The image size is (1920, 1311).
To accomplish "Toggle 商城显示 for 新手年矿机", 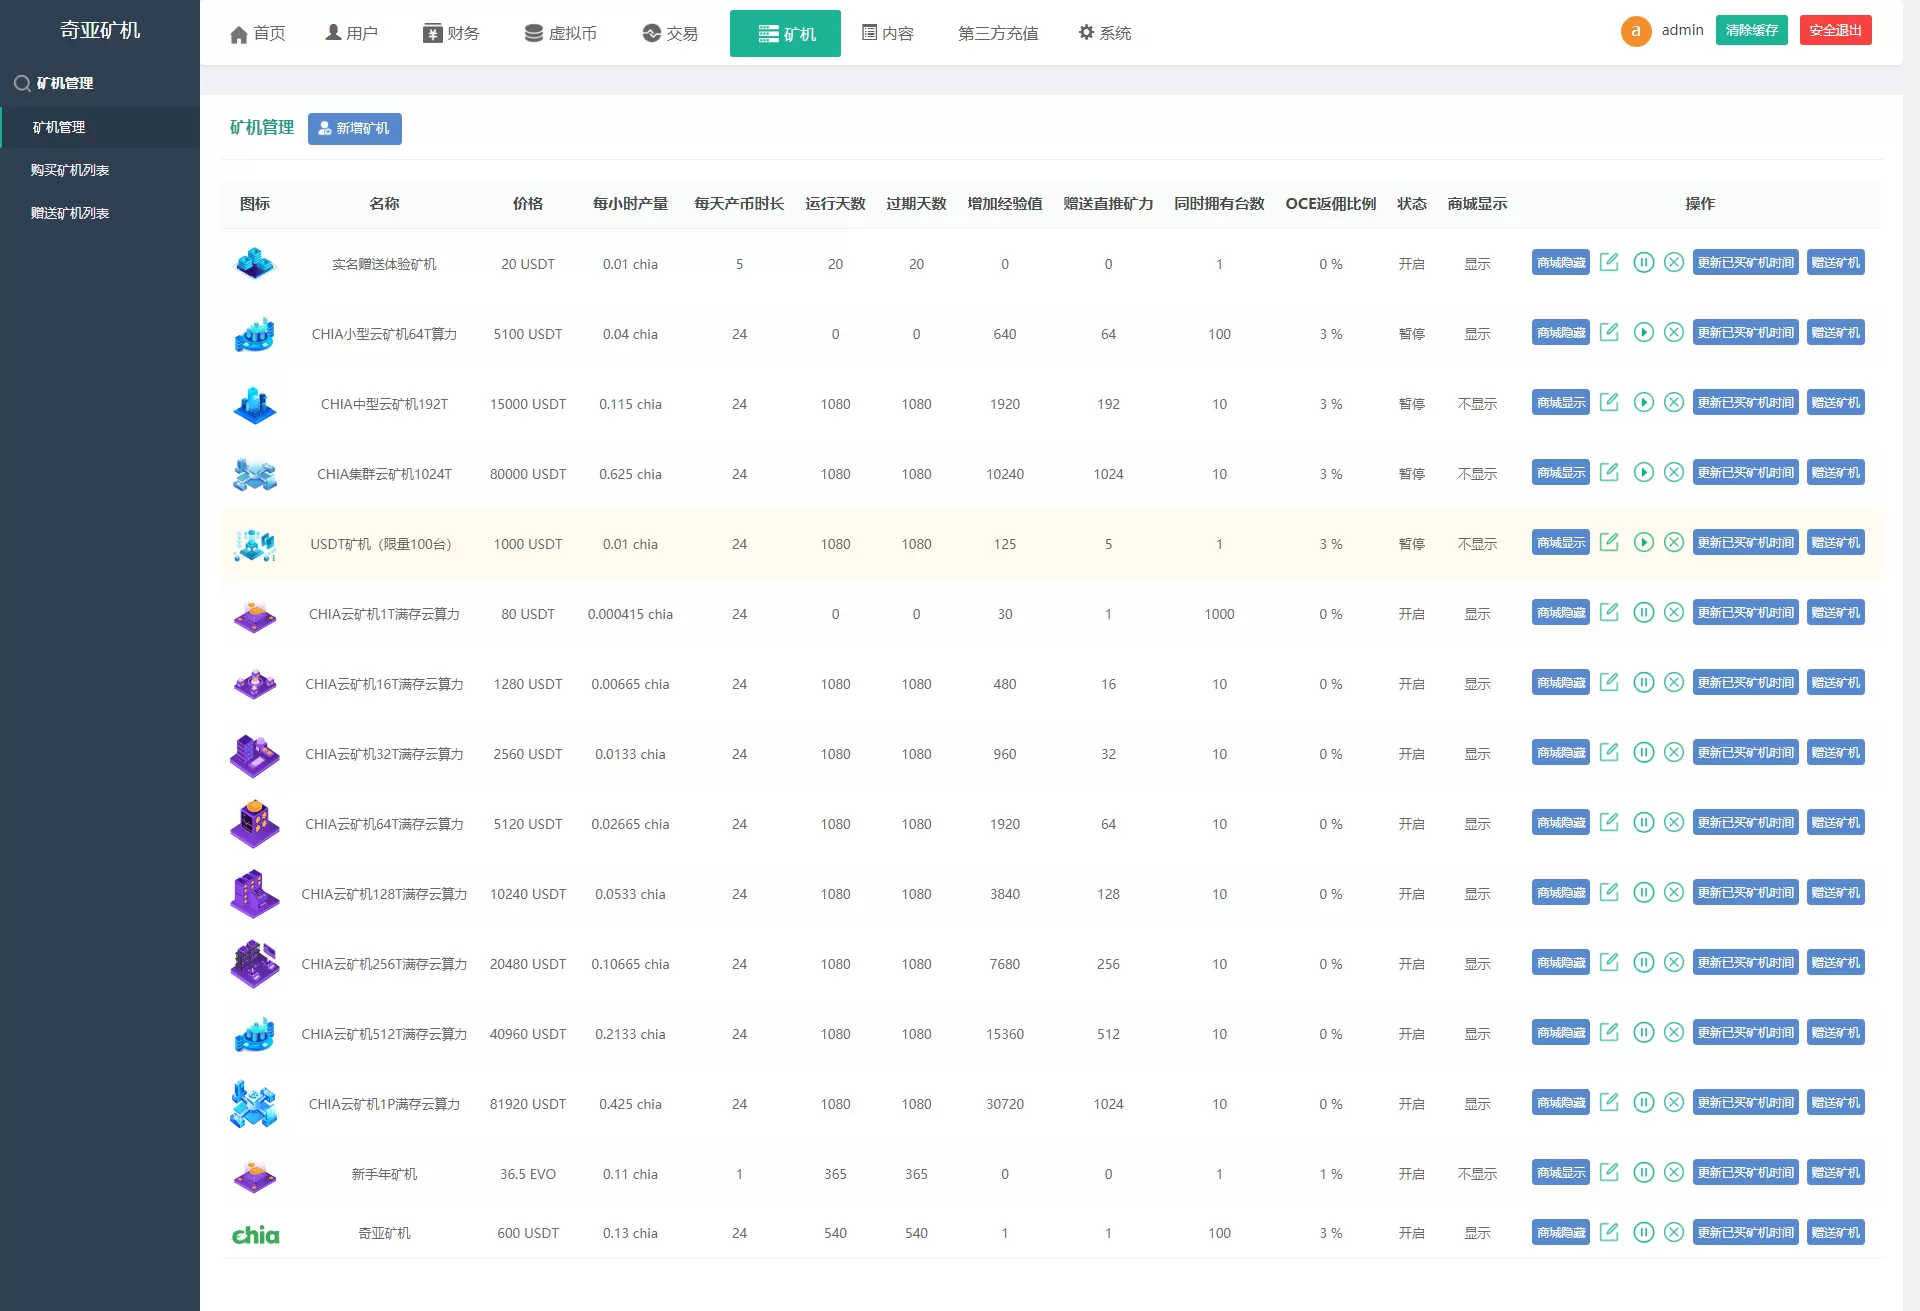I will pos(1560,1172).
